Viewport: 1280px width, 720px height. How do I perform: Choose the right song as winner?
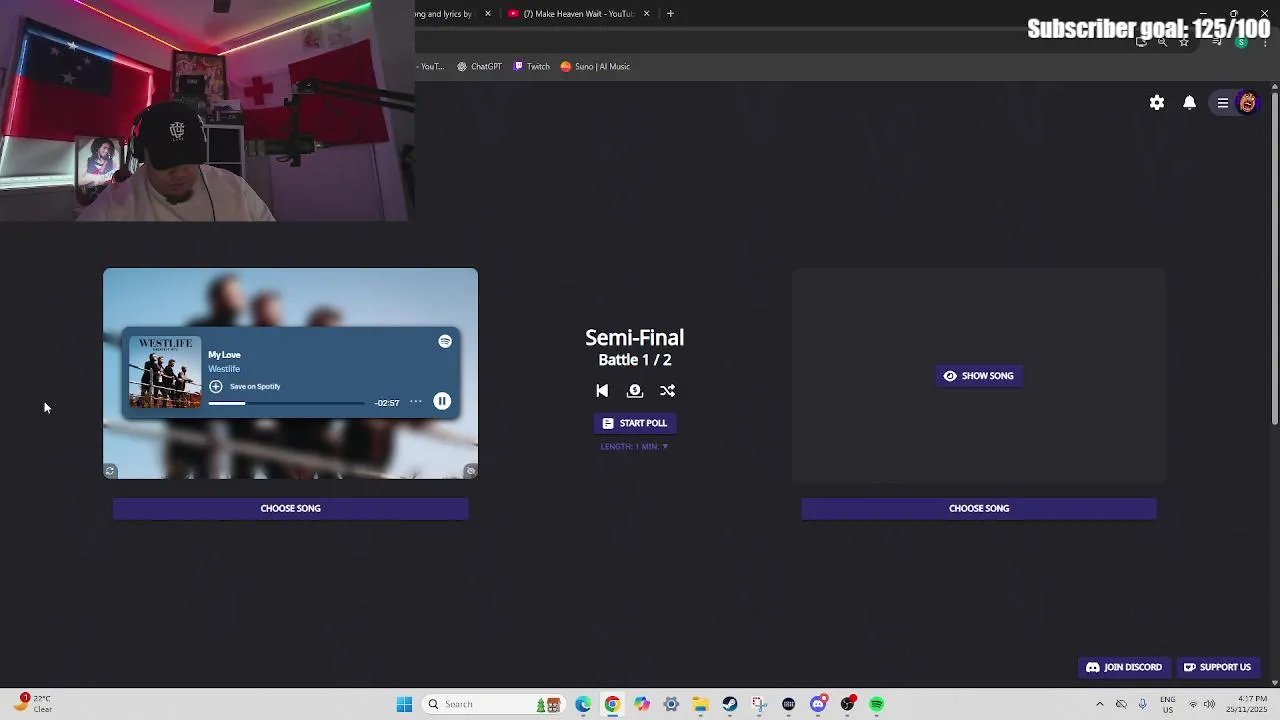point(979,508)
